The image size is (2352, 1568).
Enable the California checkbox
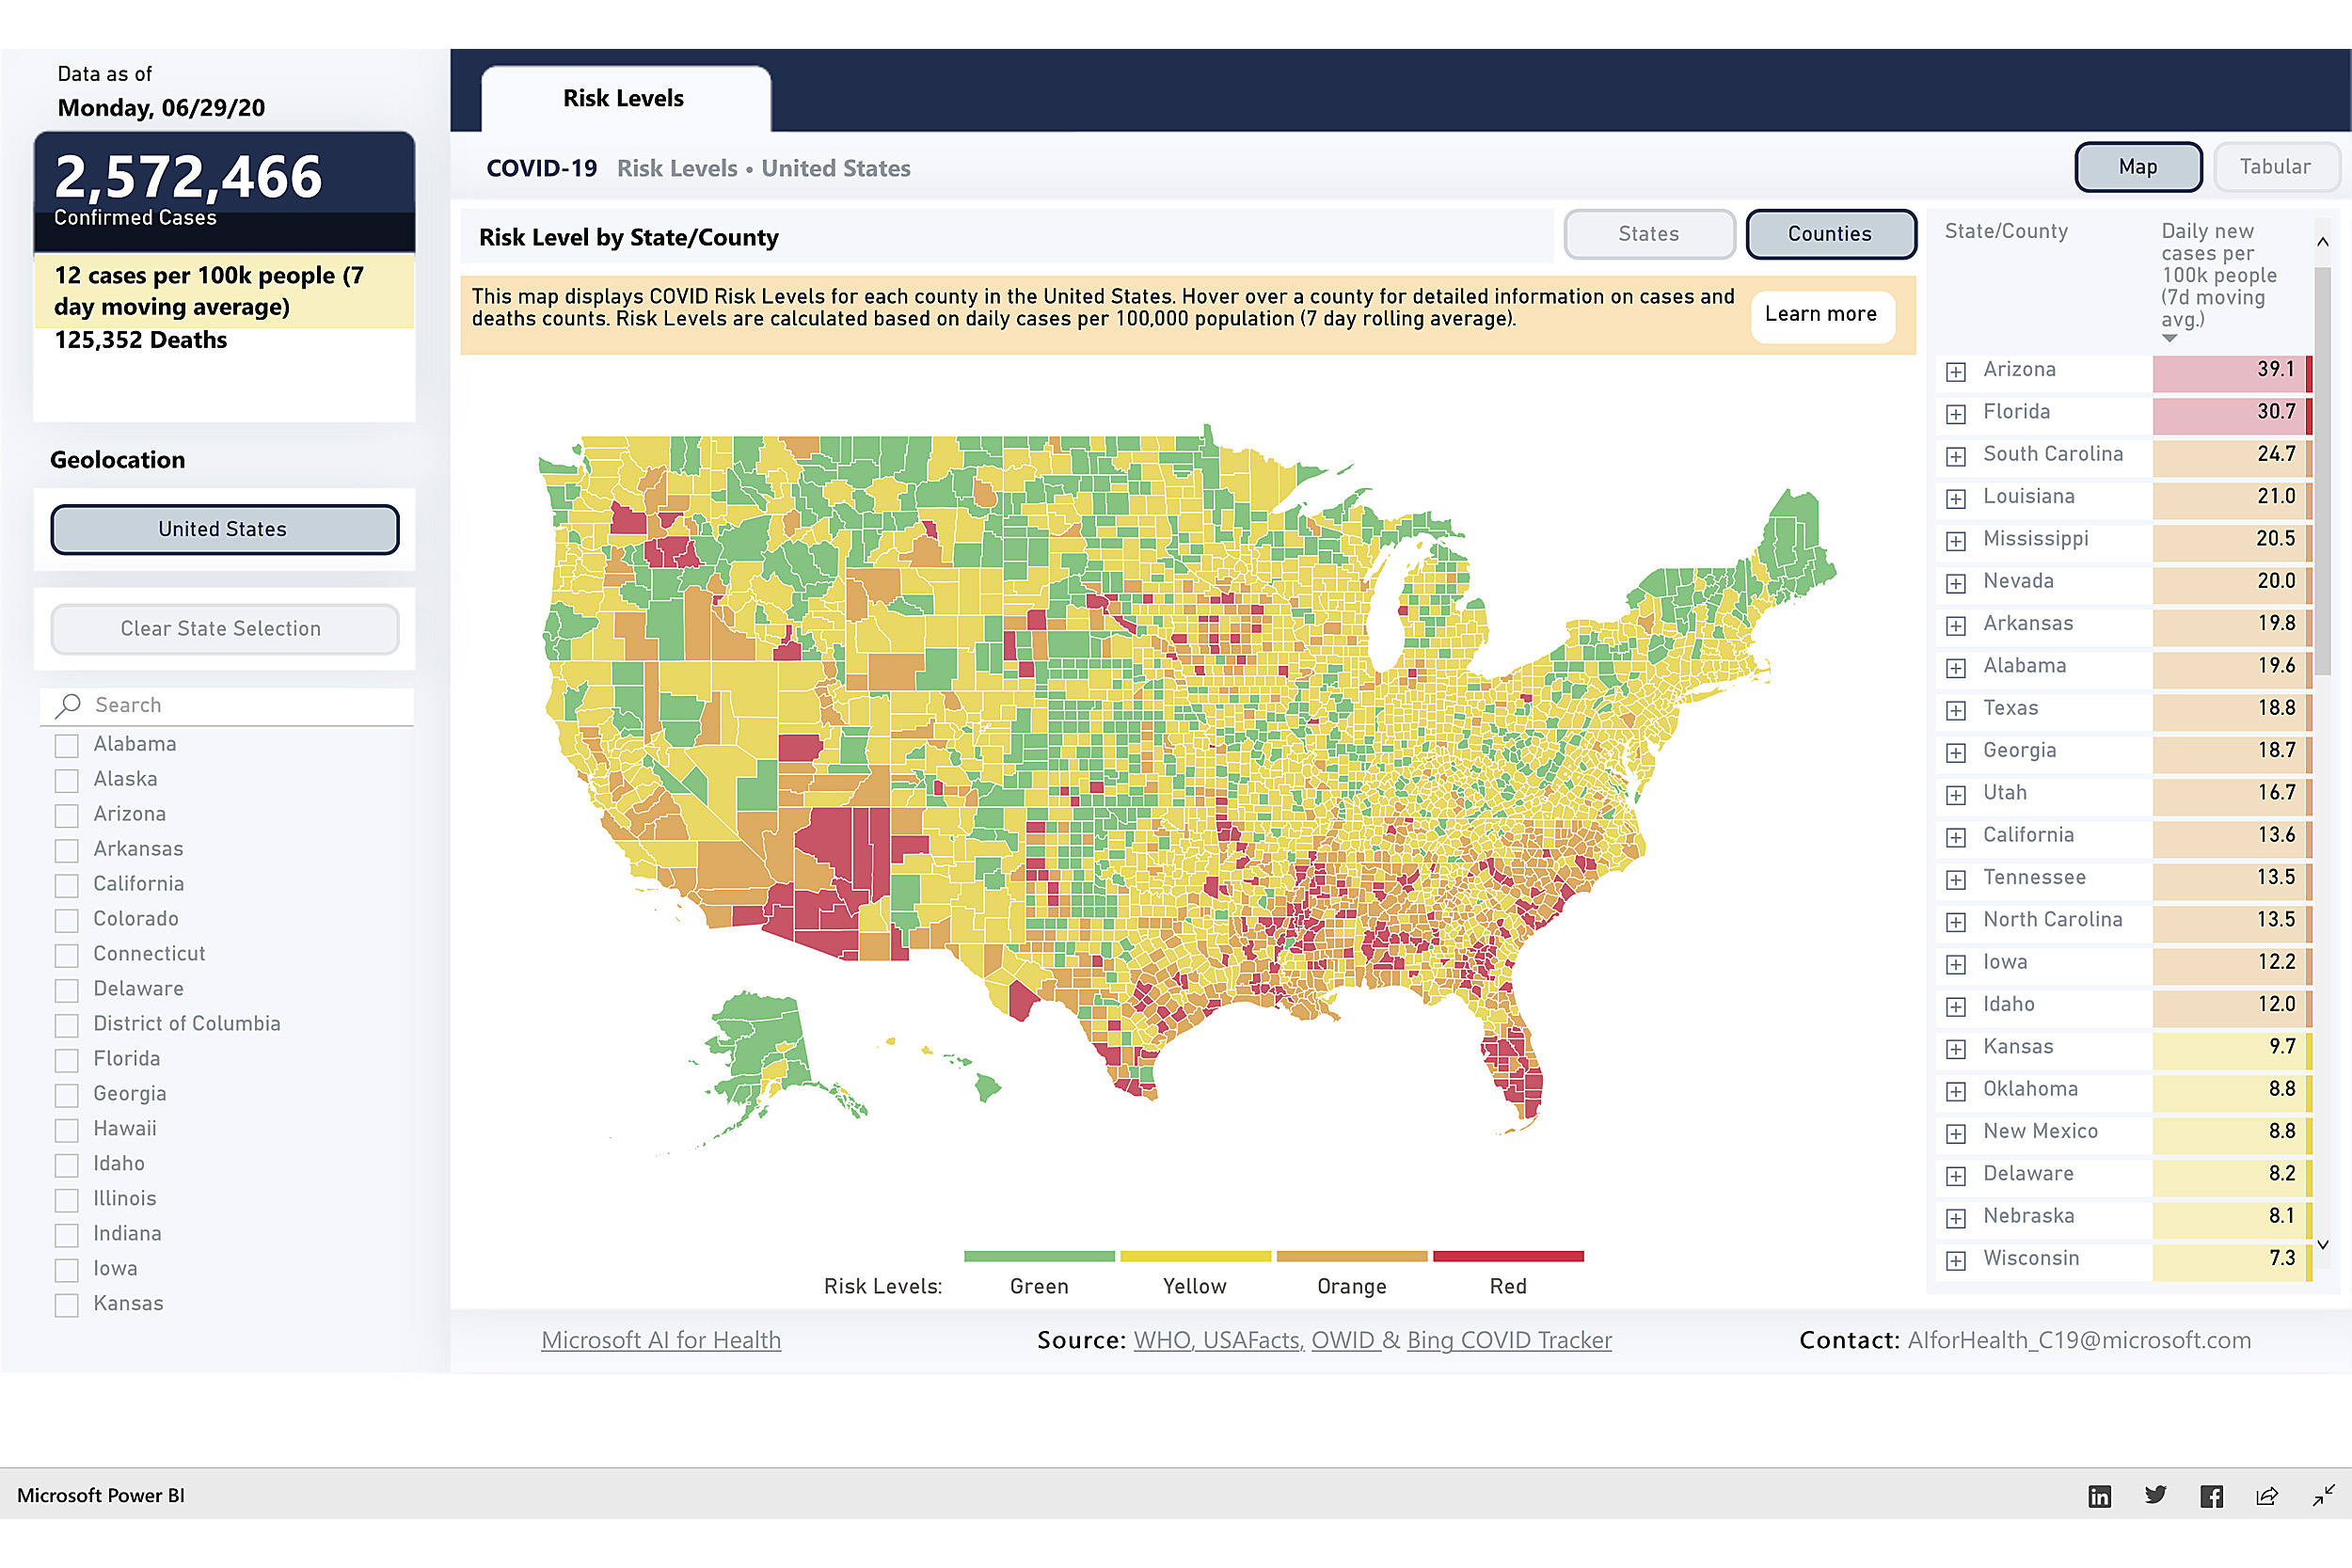pos(67,885)
